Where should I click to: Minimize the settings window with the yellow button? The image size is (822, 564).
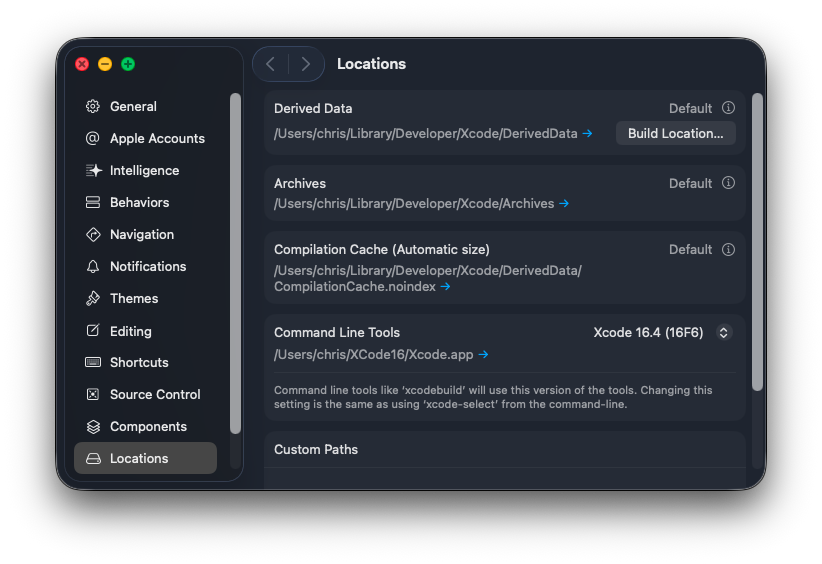coord(105,64)
